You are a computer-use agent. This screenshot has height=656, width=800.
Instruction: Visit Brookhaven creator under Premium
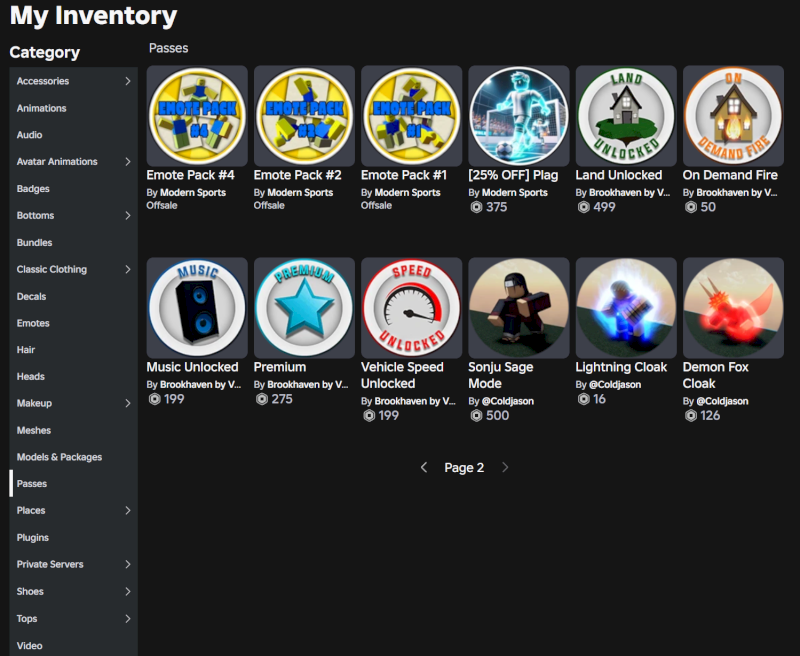[x=308, y=384]
